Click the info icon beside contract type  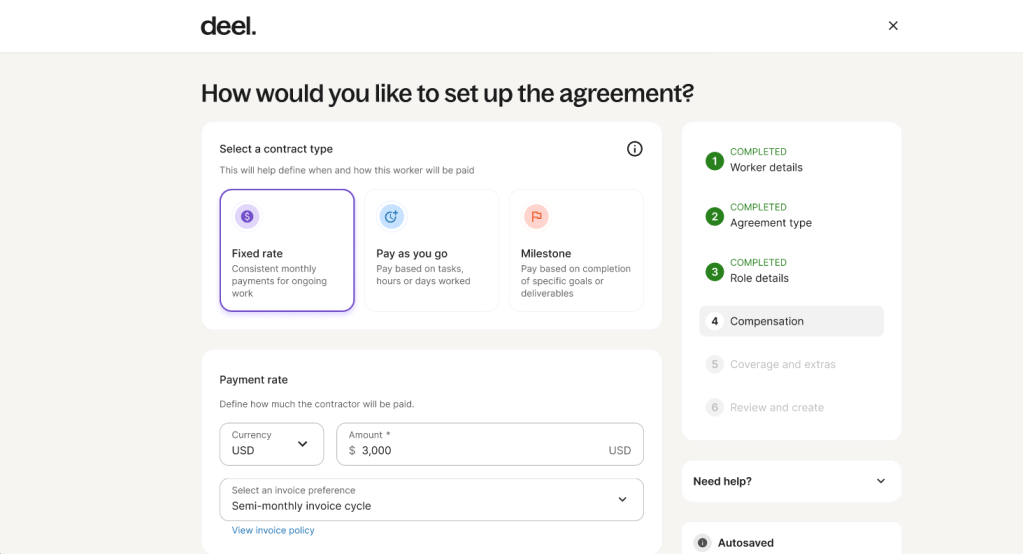point(634,149)
